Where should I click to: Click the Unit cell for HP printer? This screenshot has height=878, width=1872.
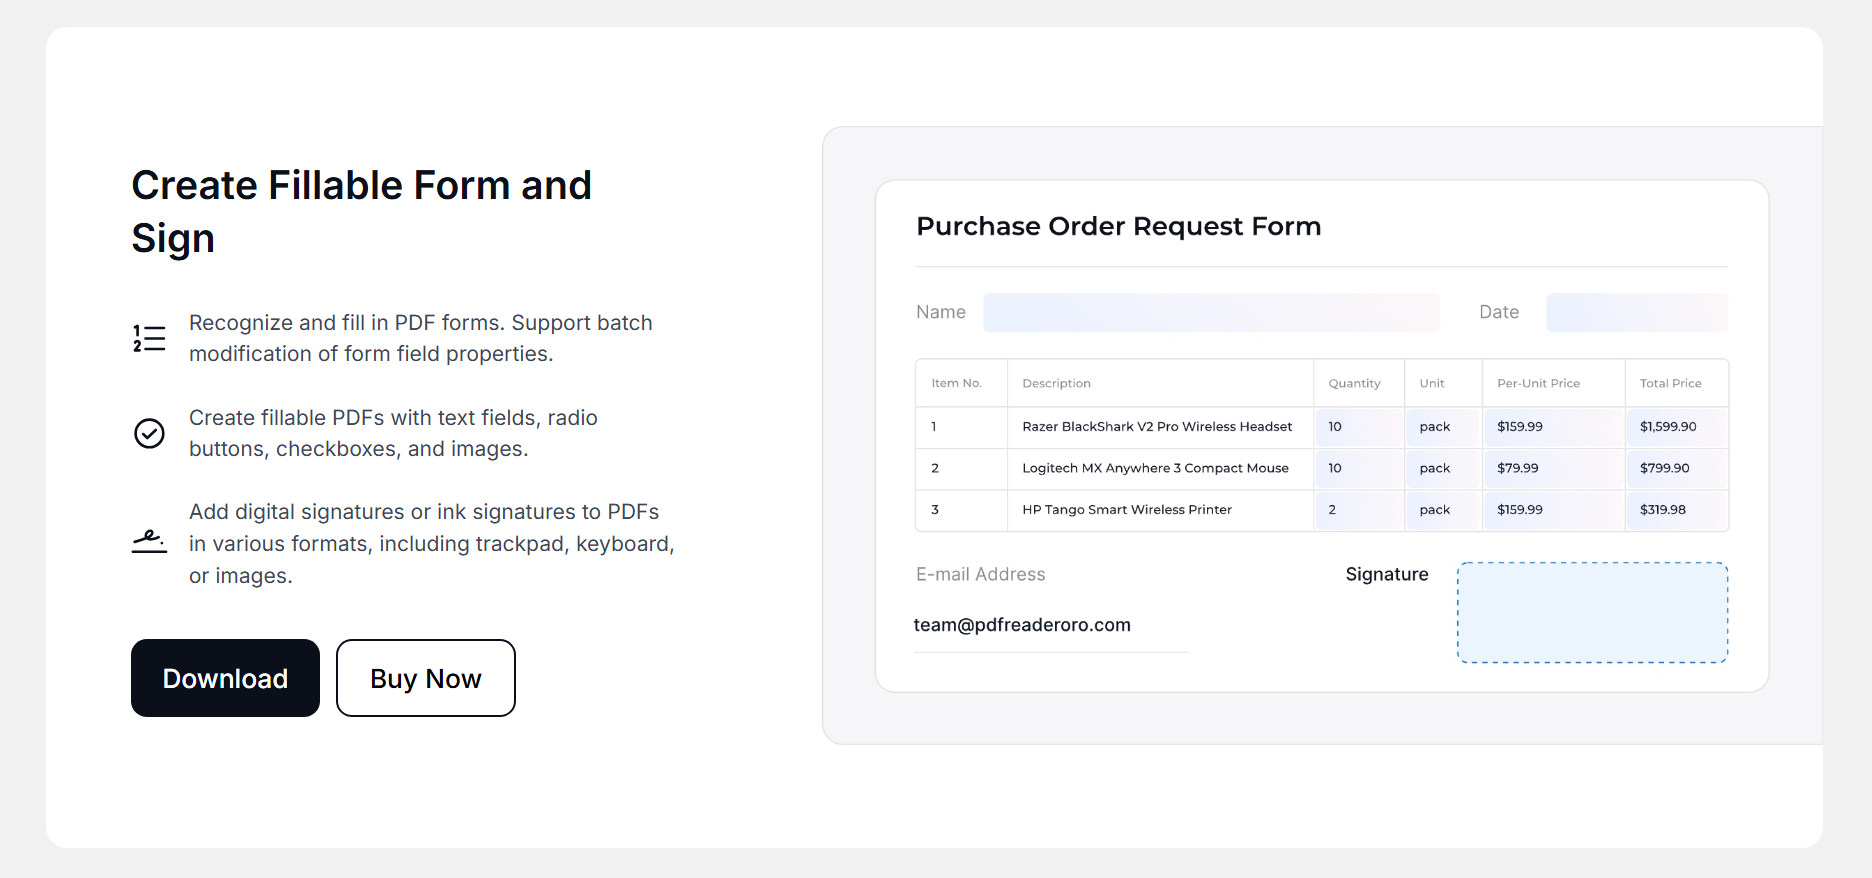[1443, 510]
